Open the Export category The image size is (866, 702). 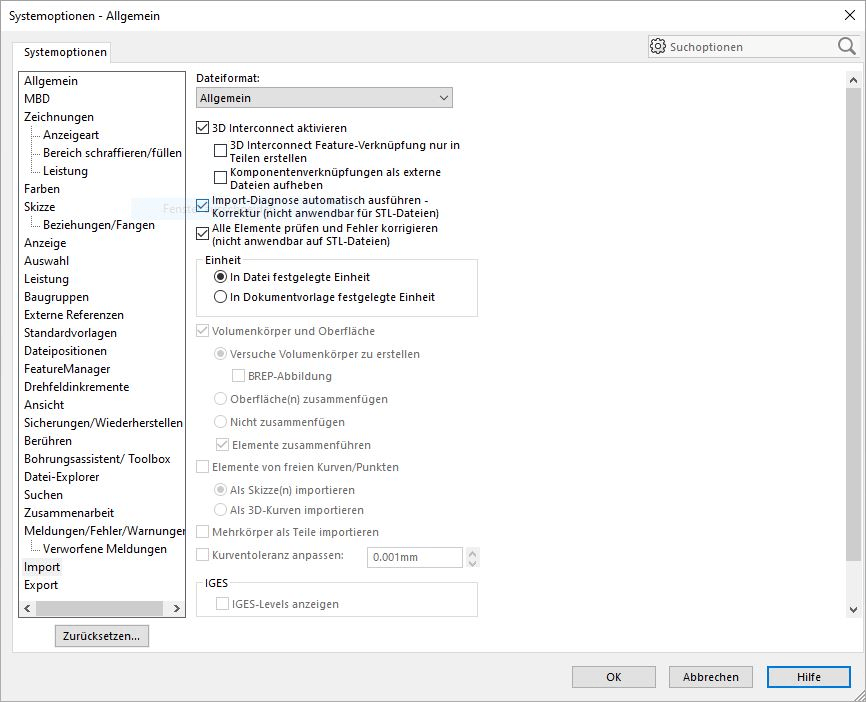point(41,585)
